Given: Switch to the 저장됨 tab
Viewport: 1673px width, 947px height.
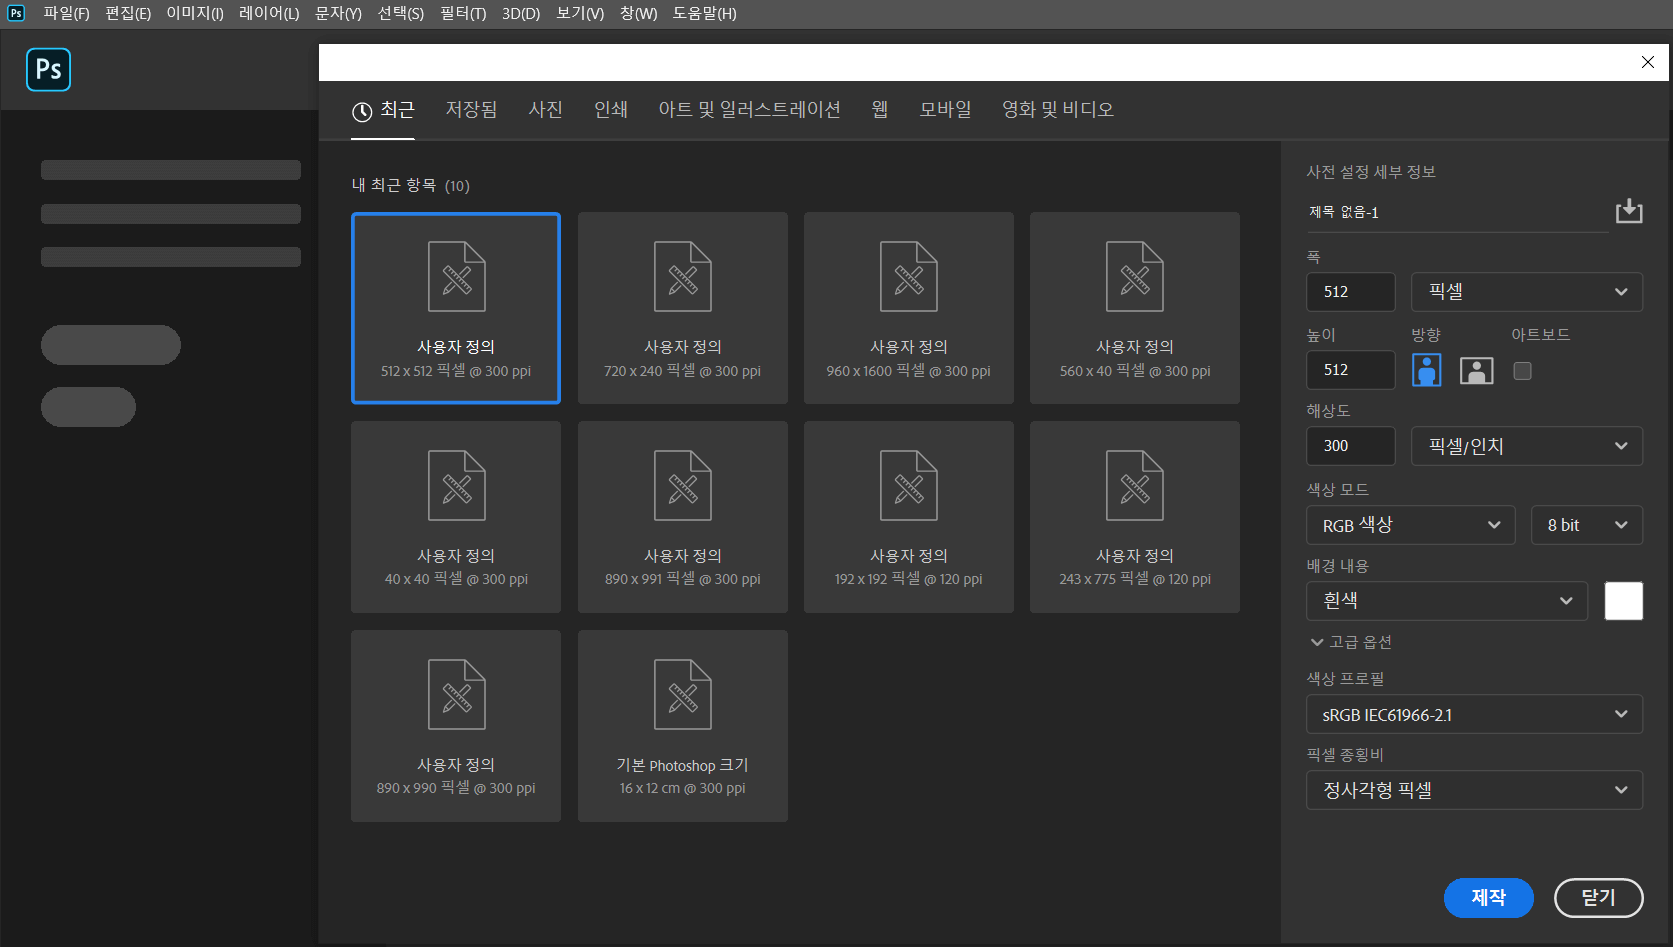Looking at the screenshot, I should pos(471,109).
